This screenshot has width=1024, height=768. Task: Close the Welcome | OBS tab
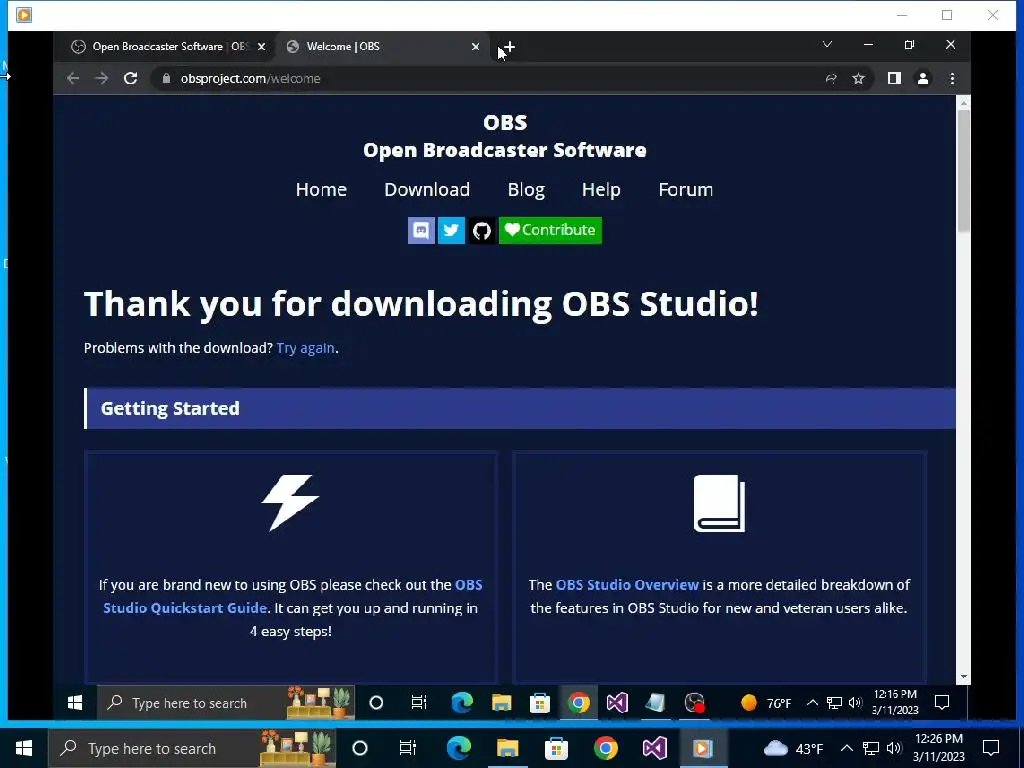point(475,46)
